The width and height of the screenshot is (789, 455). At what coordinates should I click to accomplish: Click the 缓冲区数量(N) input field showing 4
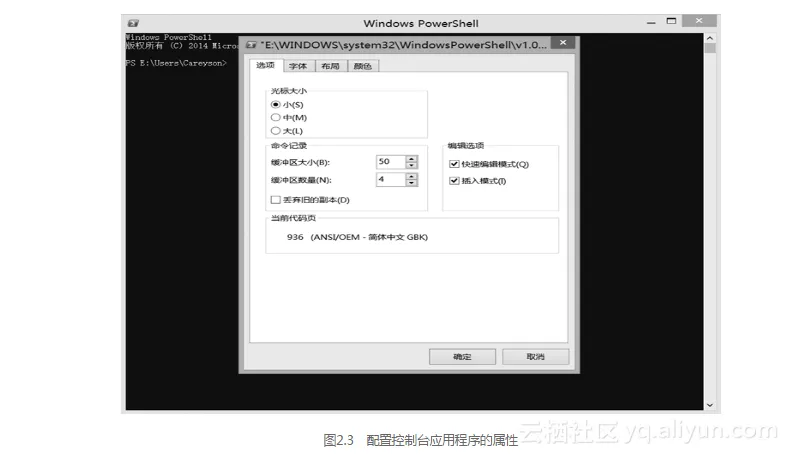391,180
